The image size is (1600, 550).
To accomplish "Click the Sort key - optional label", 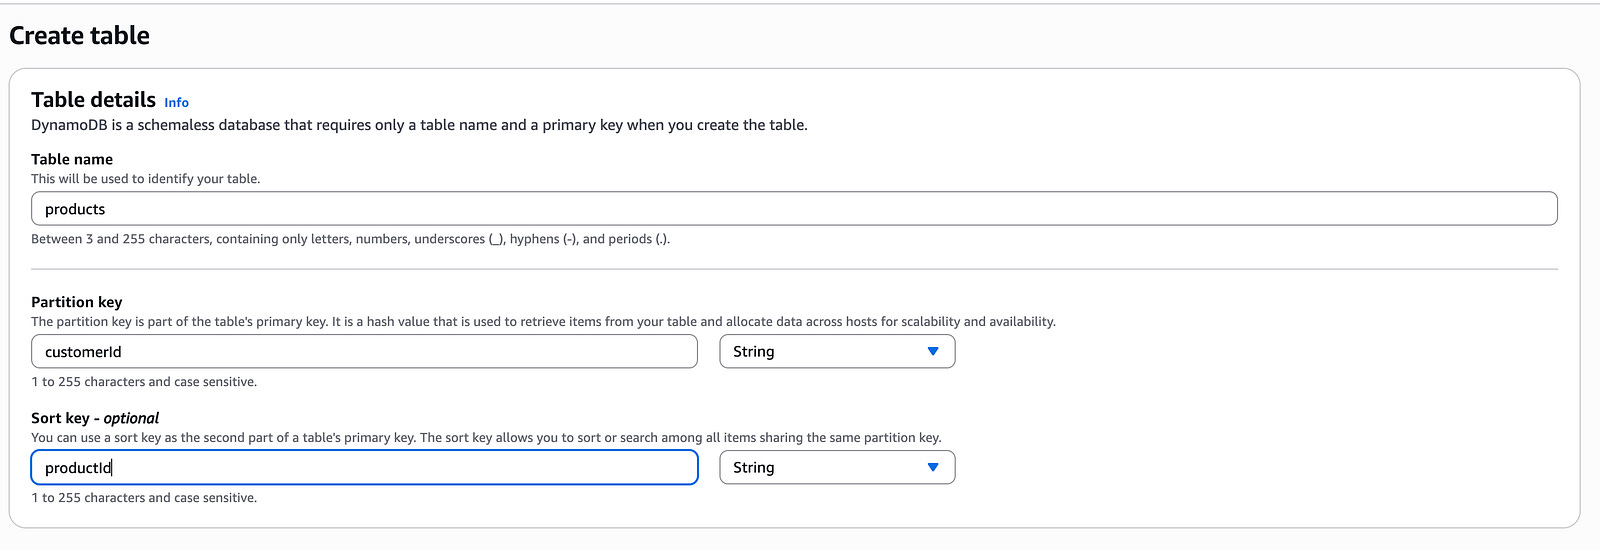I will [x=95, y=418].
